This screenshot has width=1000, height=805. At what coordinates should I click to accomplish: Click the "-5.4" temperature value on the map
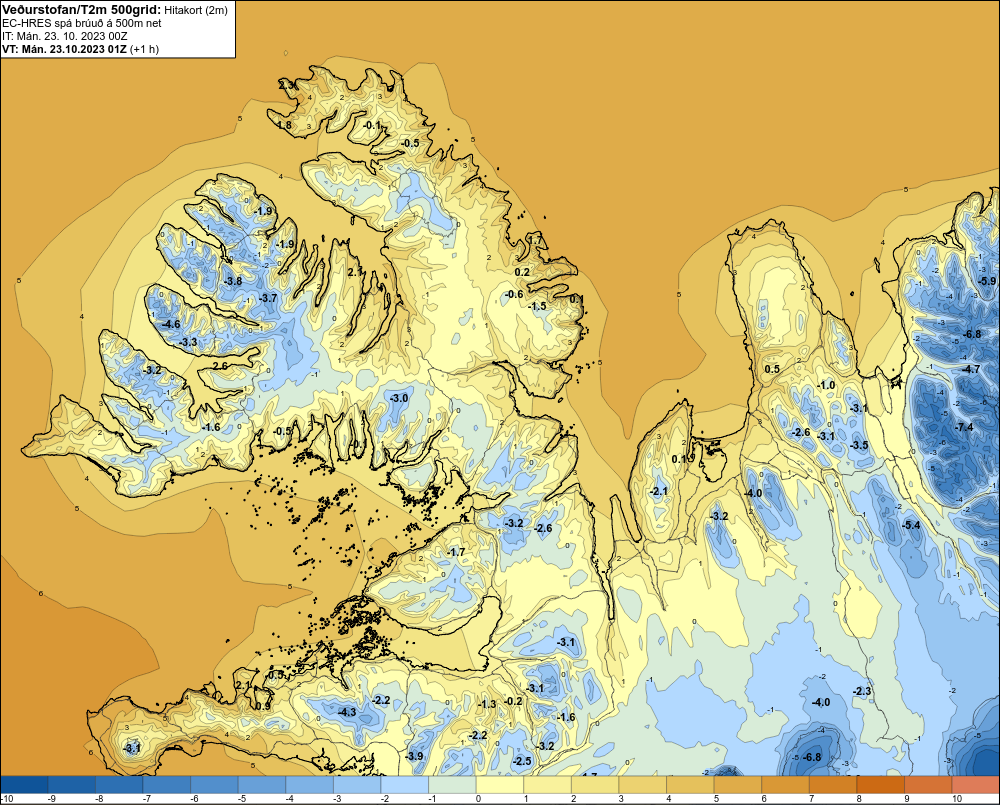pos(911,525)
